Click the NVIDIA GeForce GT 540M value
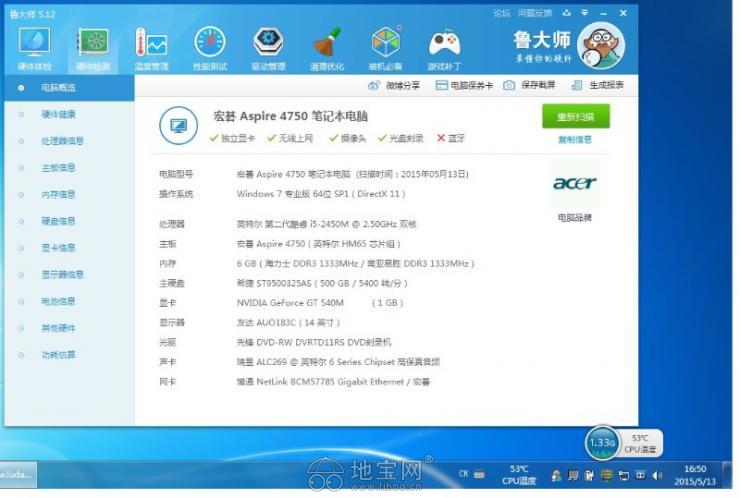This screenshot has width=740, height=498. [x=320, y=303]
